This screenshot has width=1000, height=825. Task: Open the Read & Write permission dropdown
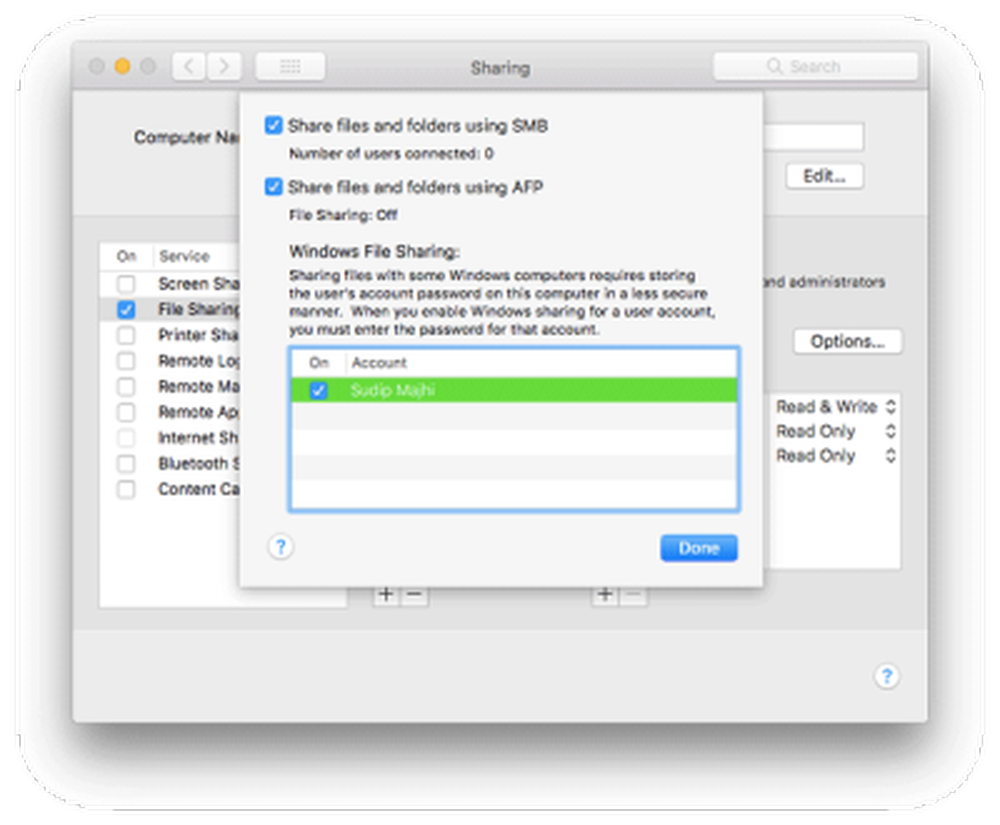(x=835, y=407)
